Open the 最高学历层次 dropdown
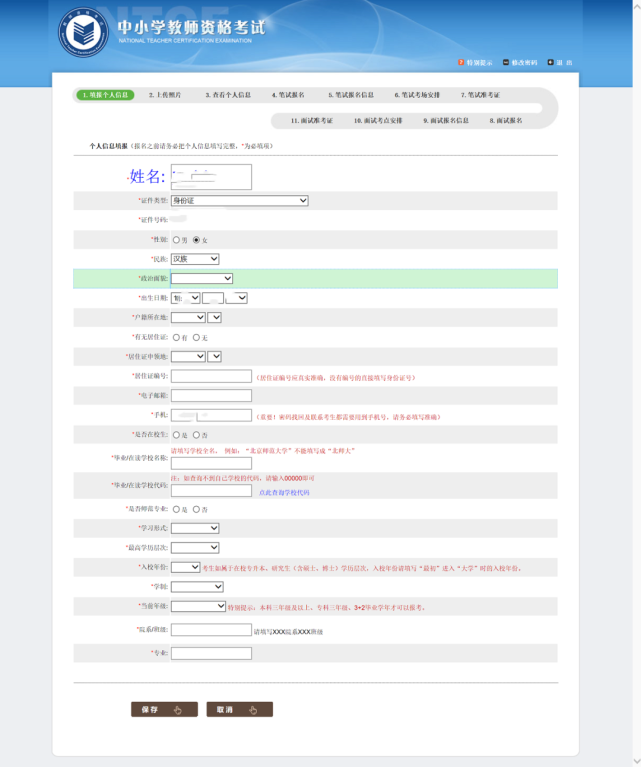 click(195, 548)
